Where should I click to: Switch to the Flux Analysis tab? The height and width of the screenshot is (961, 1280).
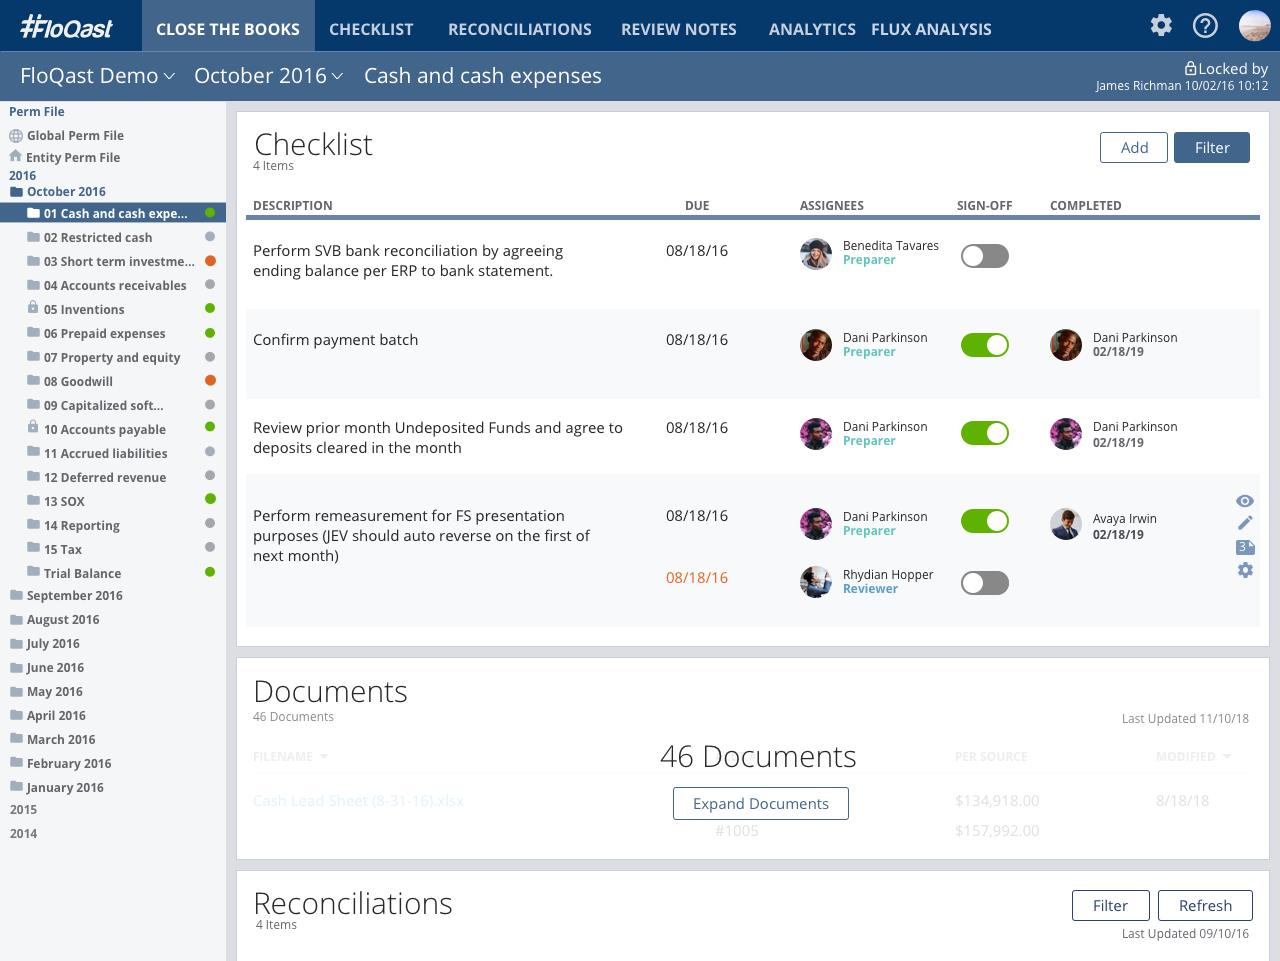(x=931, y=29)
